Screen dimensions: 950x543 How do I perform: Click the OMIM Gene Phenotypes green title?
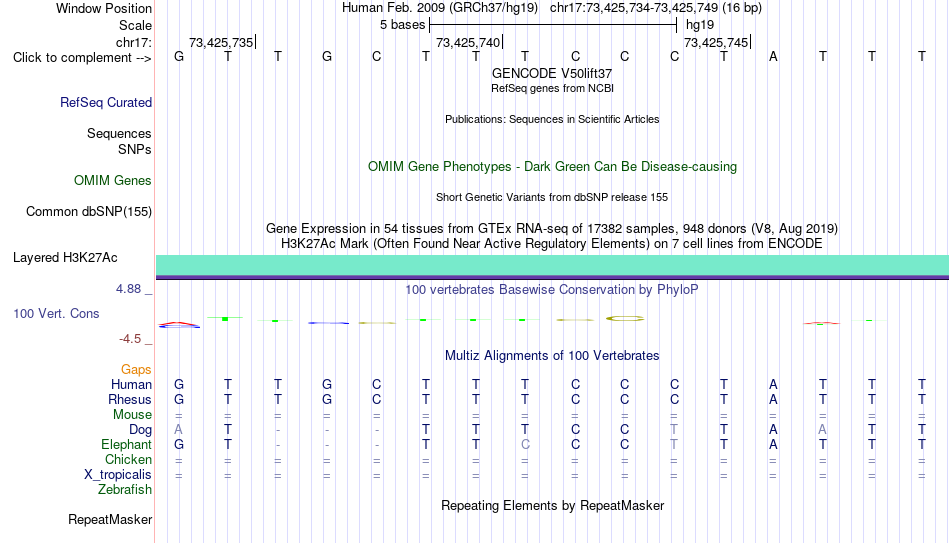552,167
